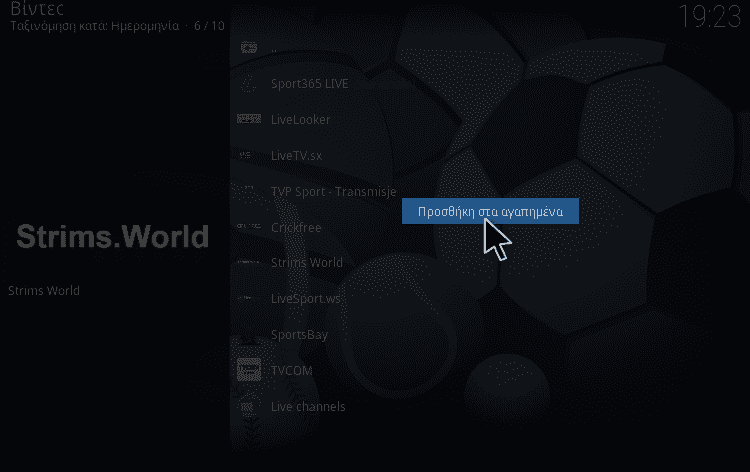
Task: Select the 'LiveSport.ws' list entry
Action: point(305,299)
